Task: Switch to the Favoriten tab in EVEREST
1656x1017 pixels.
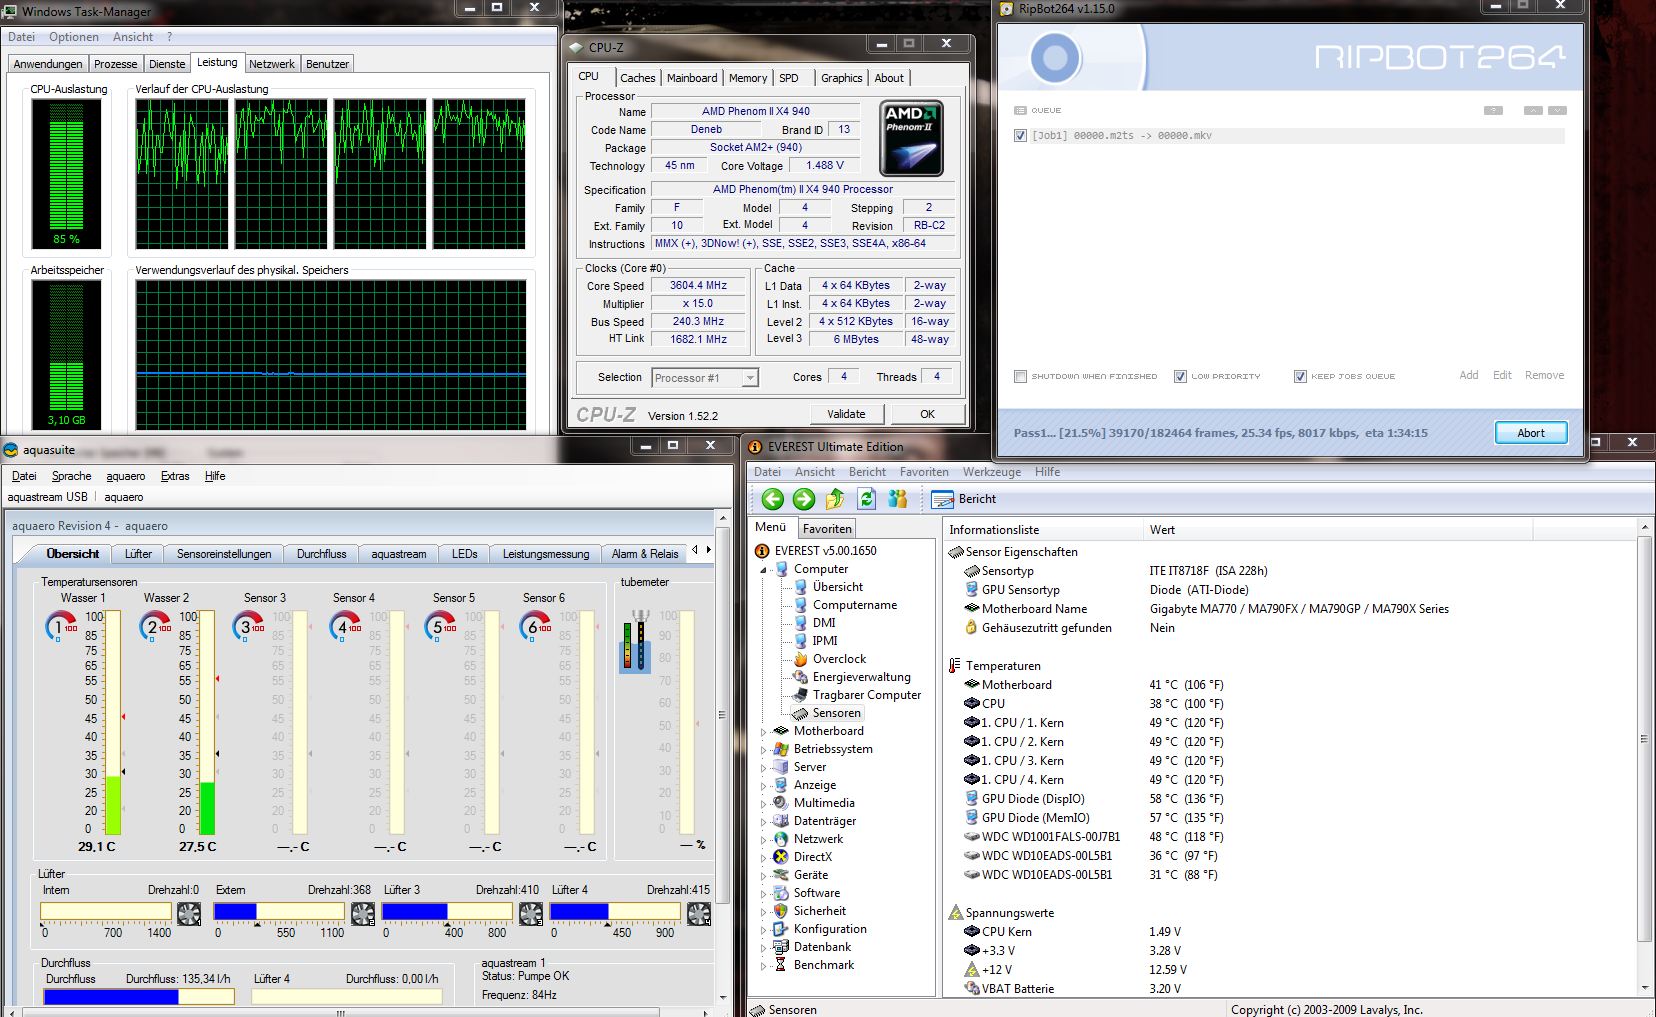Action: click(827, 529)
